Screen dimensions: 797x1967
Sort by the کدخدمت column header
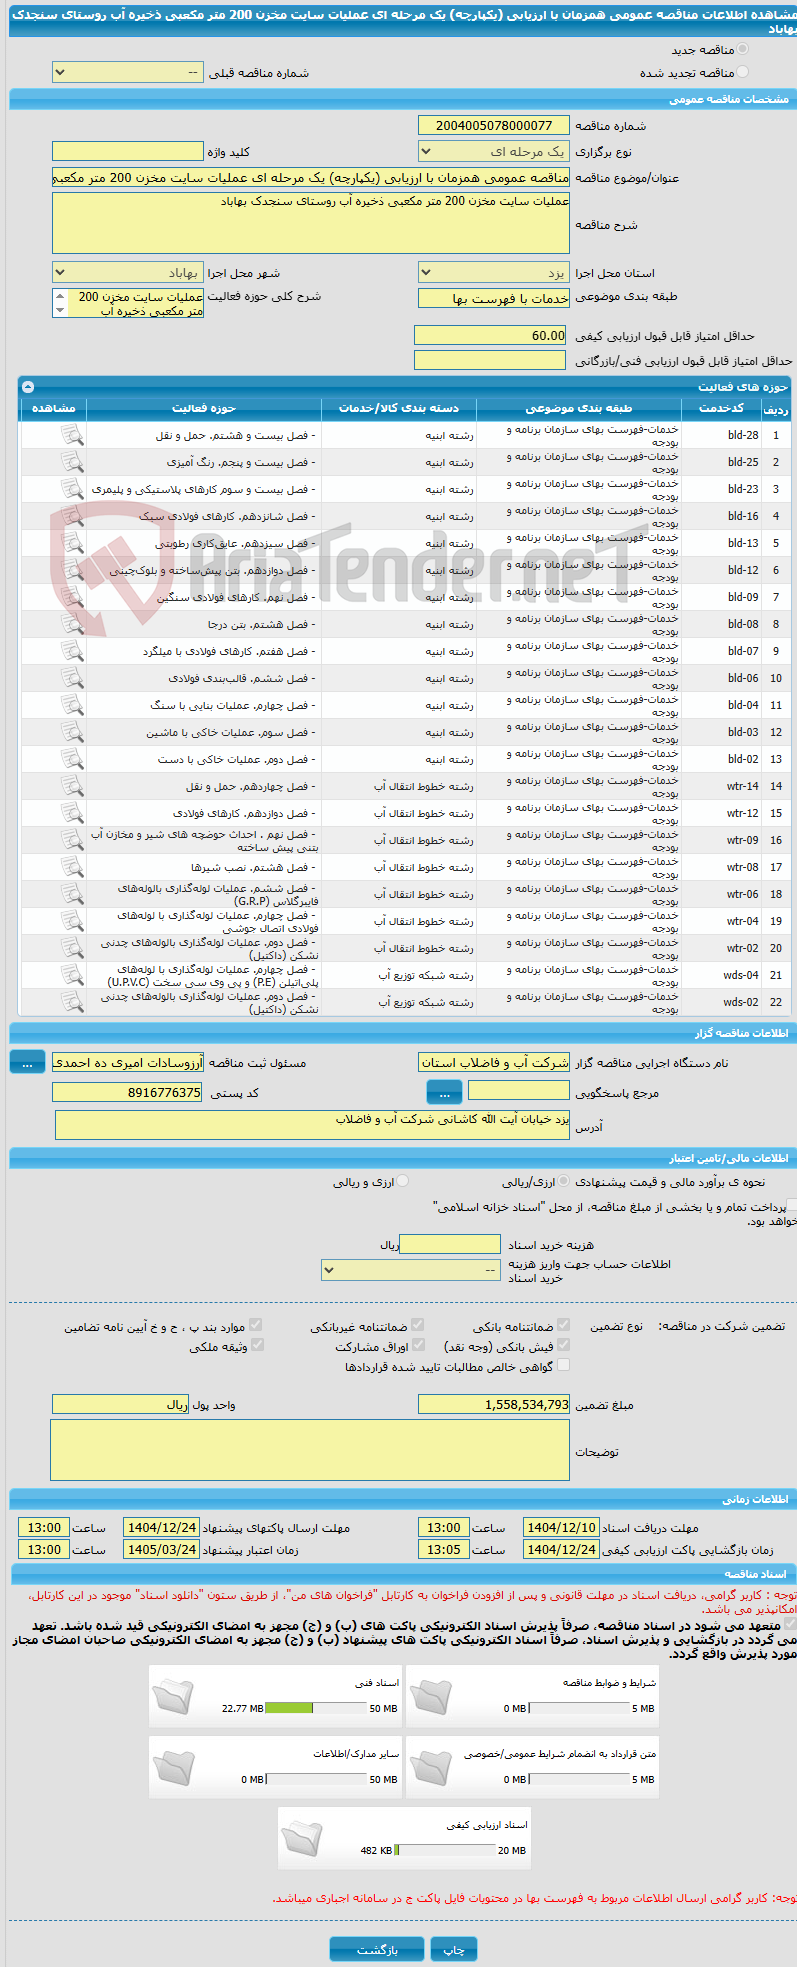coord(721,408)
